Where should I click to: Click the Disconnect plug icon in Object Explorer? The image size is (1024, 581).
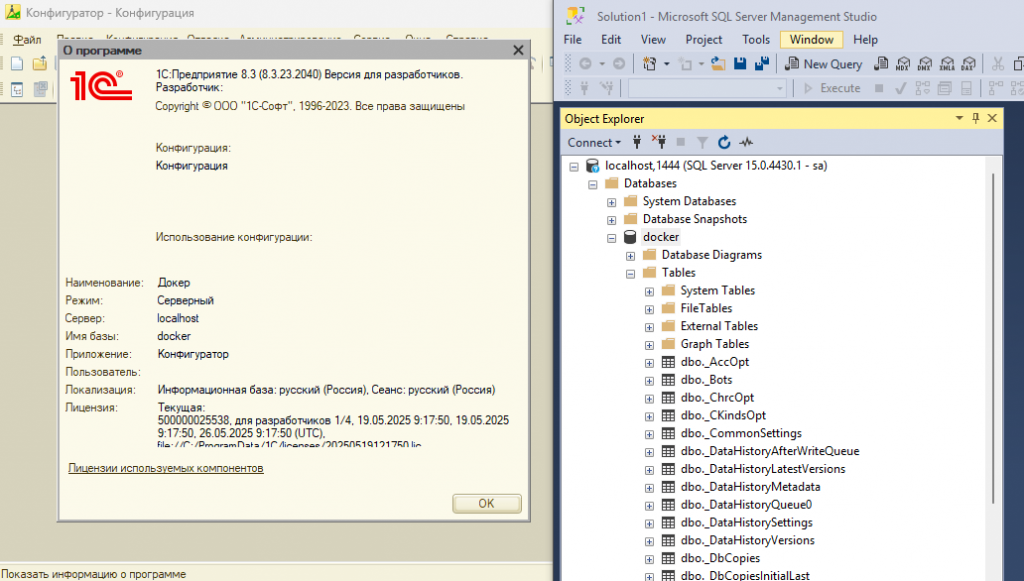tap(658, 142)
